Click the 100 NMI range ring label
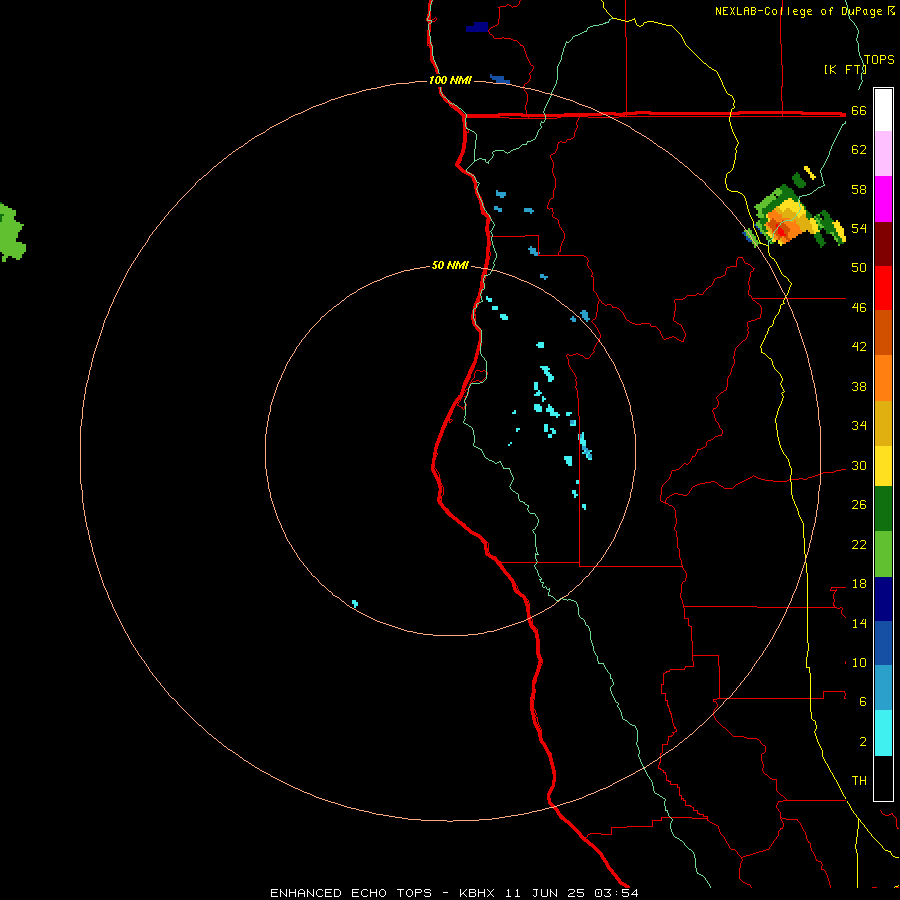Viewport: 900px width, 900px height. pos(450,80)
